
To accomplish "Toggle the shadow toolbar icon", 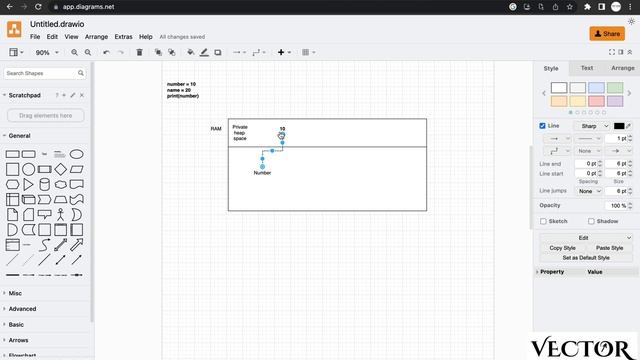I will (x=218, y=52).
